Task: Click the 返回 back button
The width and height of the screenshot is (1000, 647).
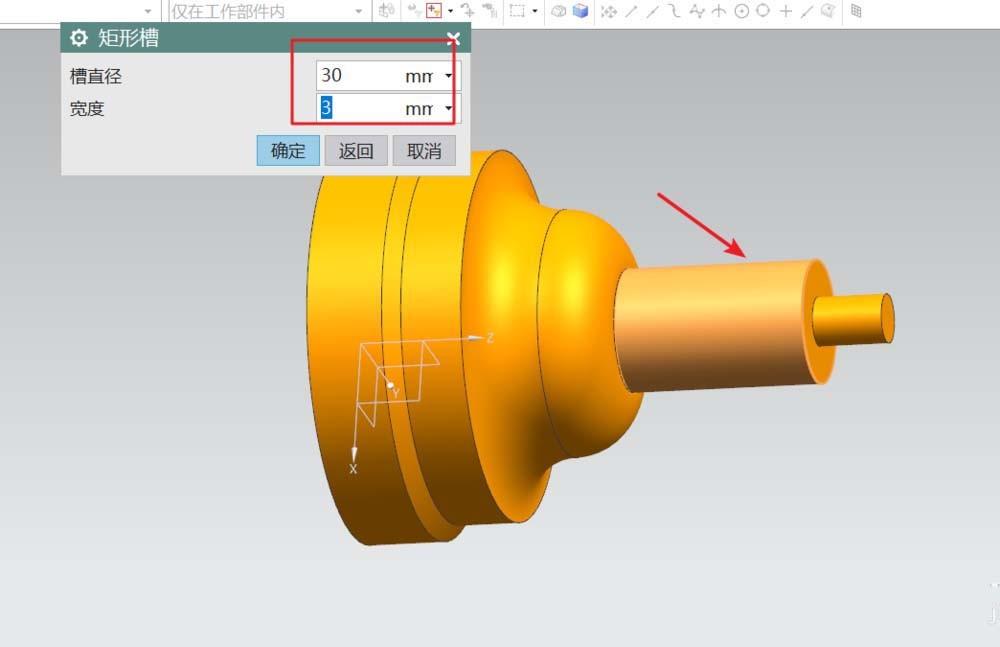Action: [356, 151]
